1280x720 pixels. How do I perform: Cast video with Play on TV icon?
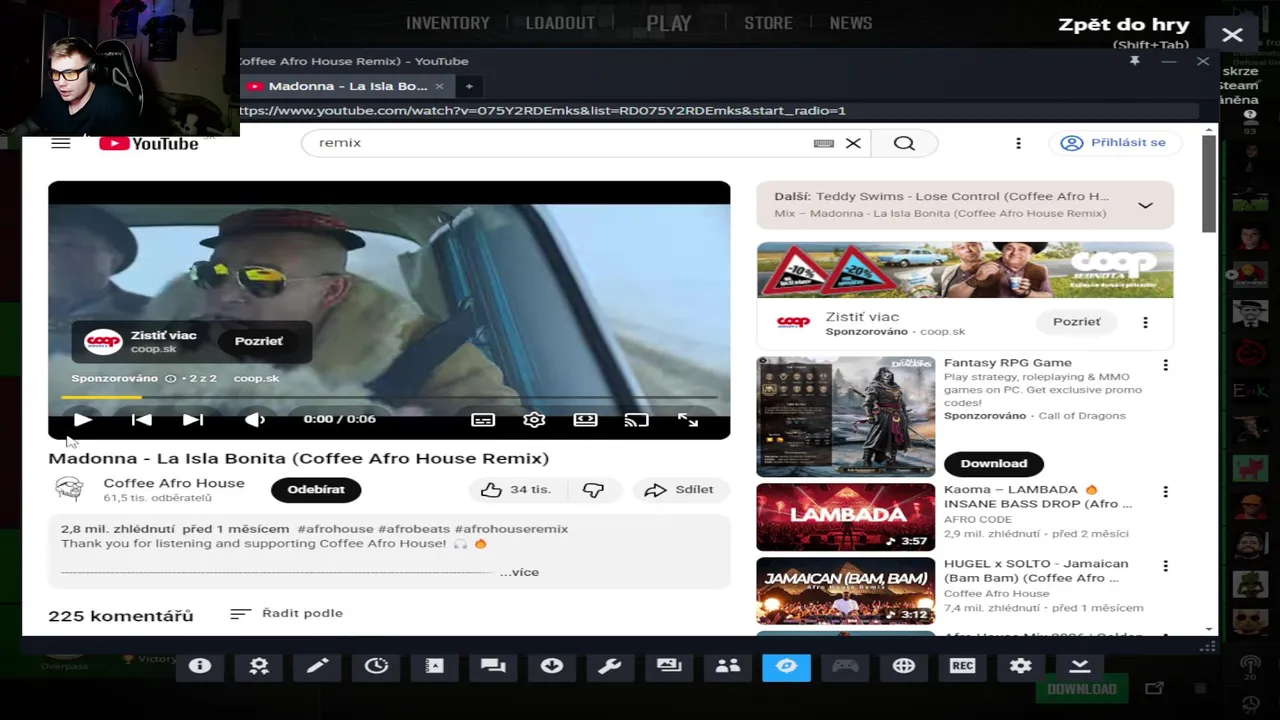point(636,420)
